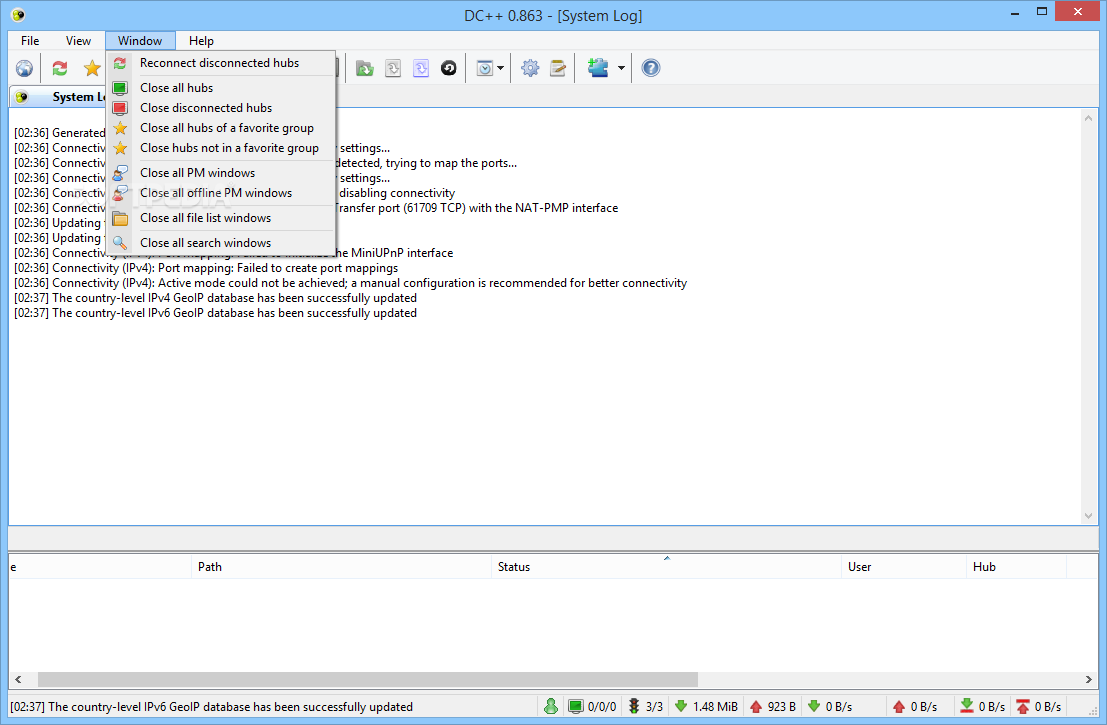The width and height of the screenshot is (1107, 725).
Task: Click the Reconnect toolbar icon with red-green arrows
Action: coord(60,68)
